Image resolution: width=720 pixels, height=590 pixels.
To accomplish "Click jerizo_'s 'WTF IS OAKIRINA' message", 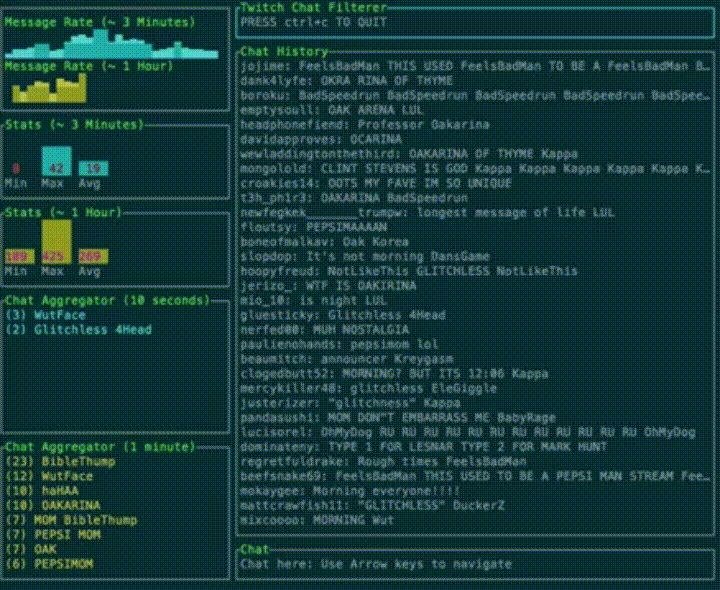I will (328, 286).
